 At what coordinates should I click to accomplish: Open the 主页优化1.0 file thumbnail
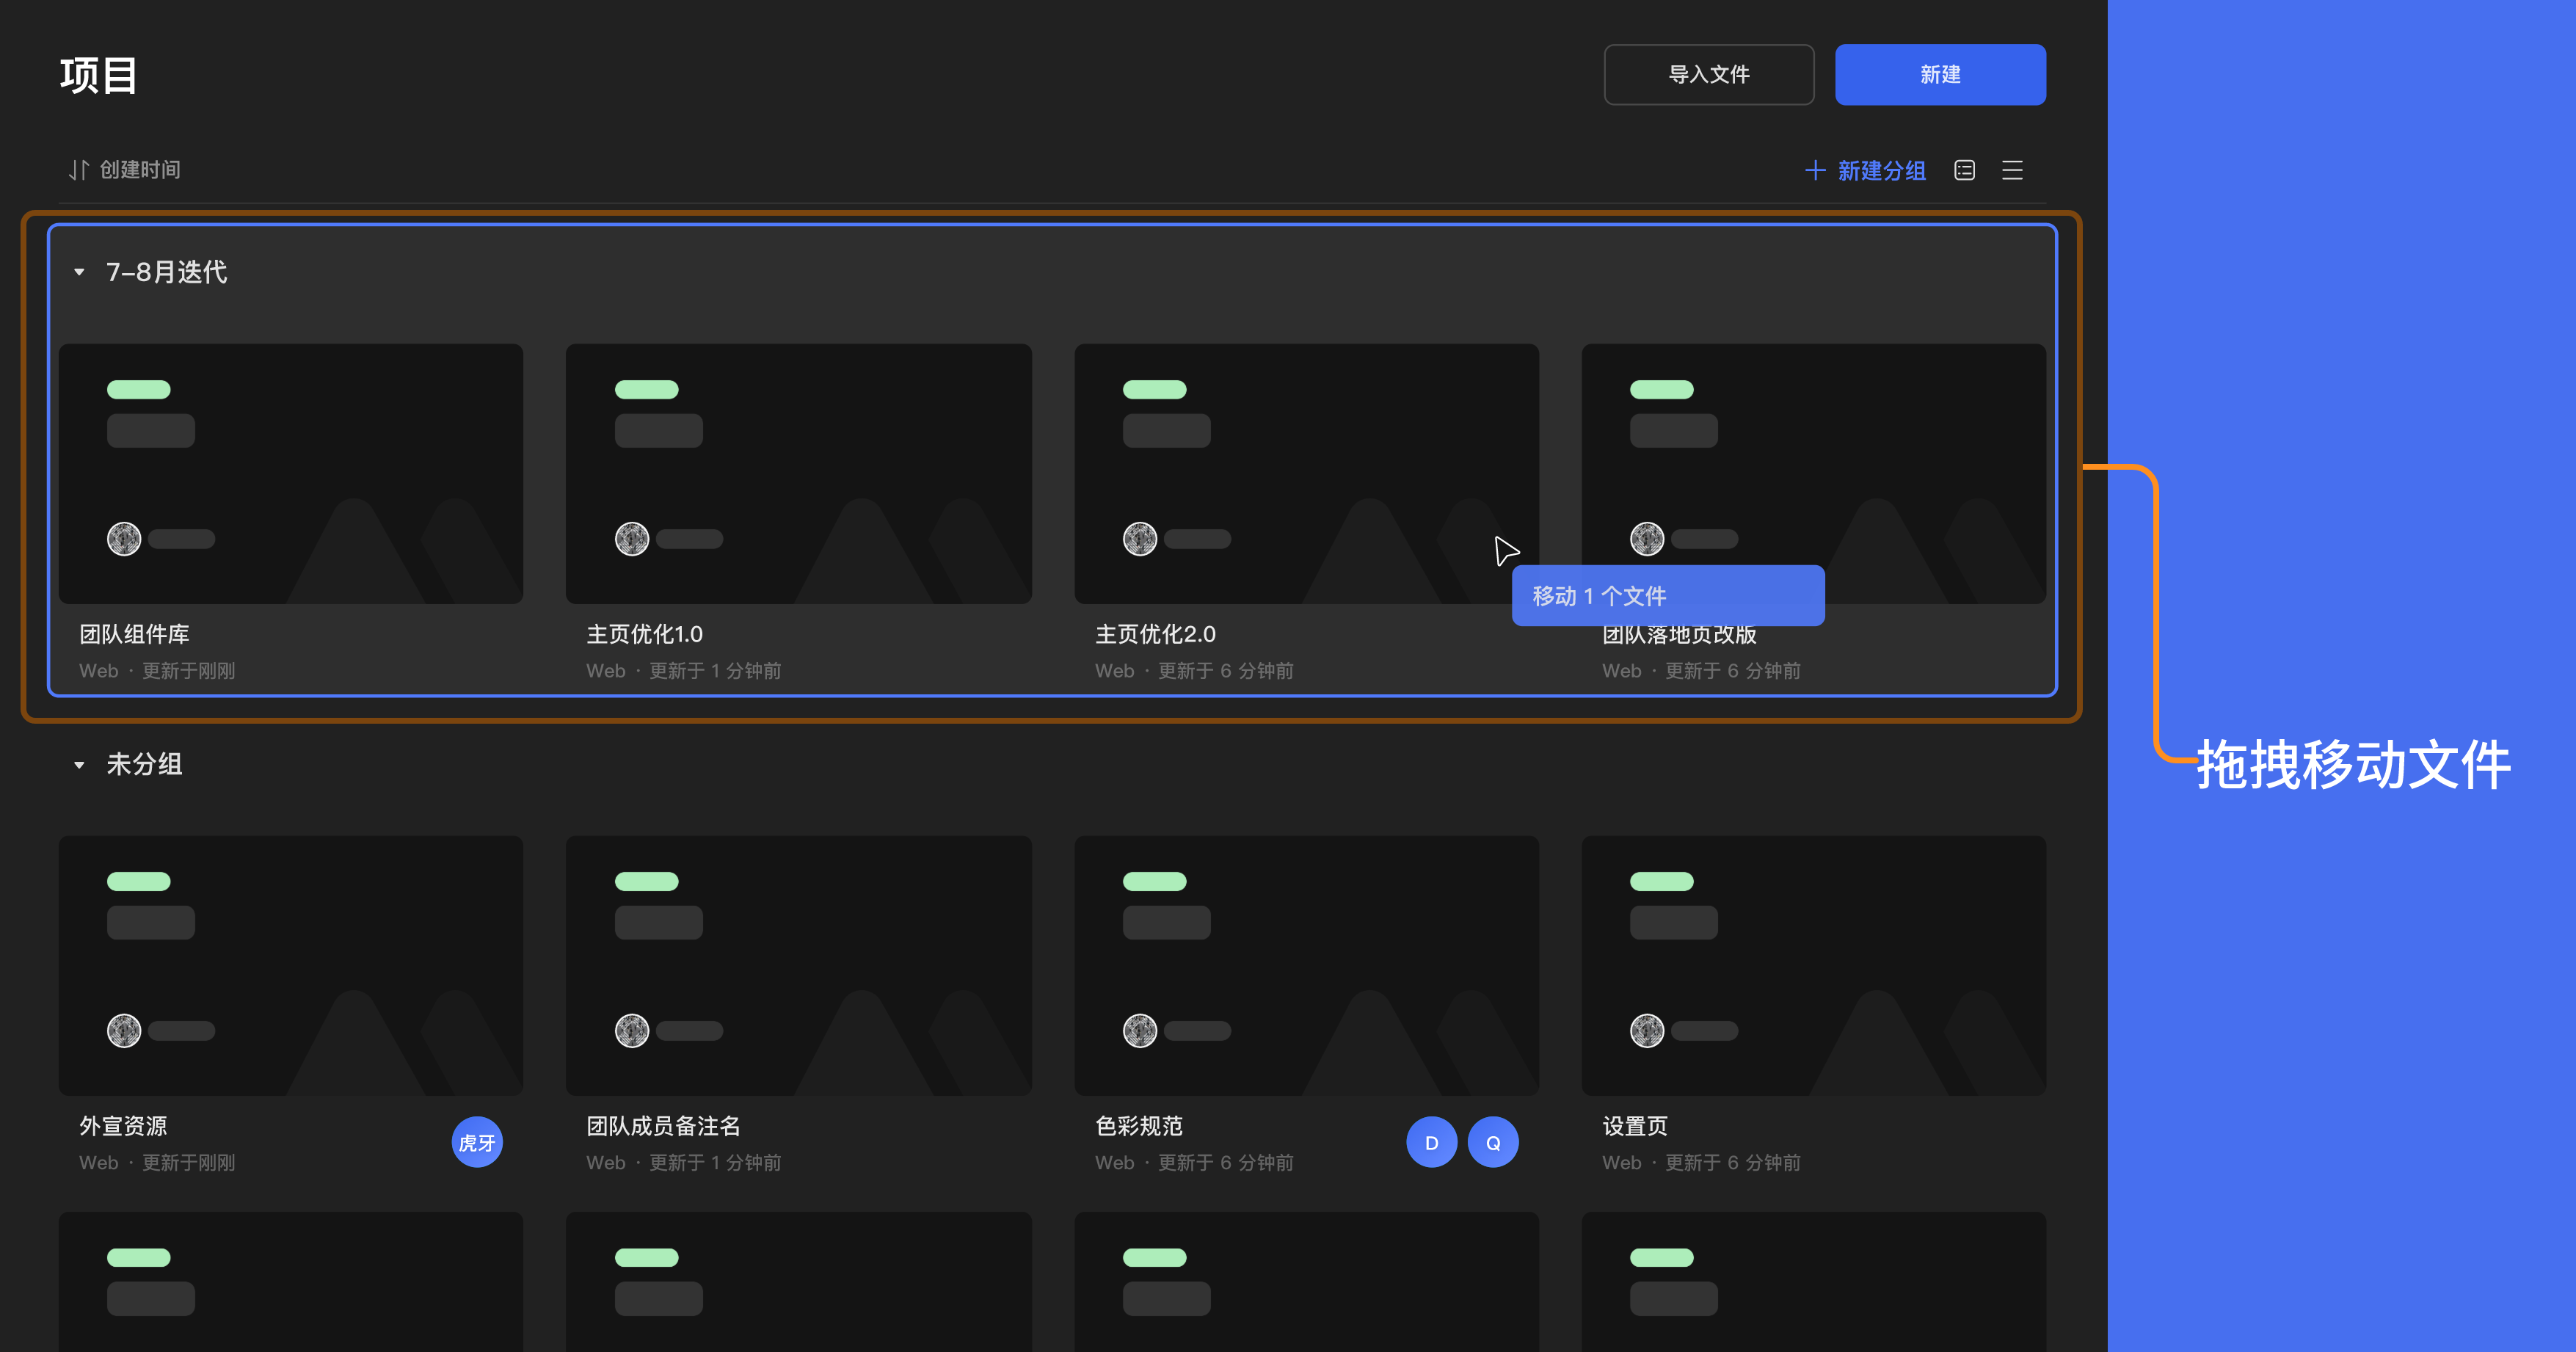[x=798, y=474]
